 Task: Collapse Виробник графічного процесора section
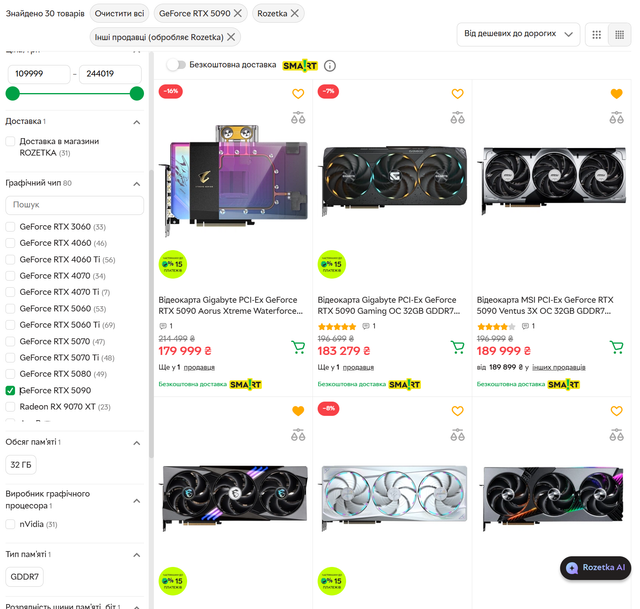pyautogui.click(x=137, y=500)
